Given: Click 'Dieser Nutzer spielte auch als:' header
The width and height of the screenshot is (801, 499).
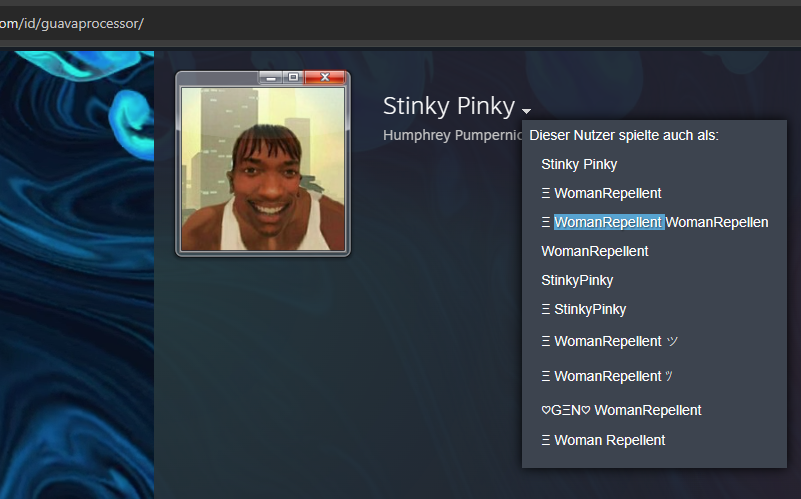Looking at the screenshot, I should coord(624,135).
